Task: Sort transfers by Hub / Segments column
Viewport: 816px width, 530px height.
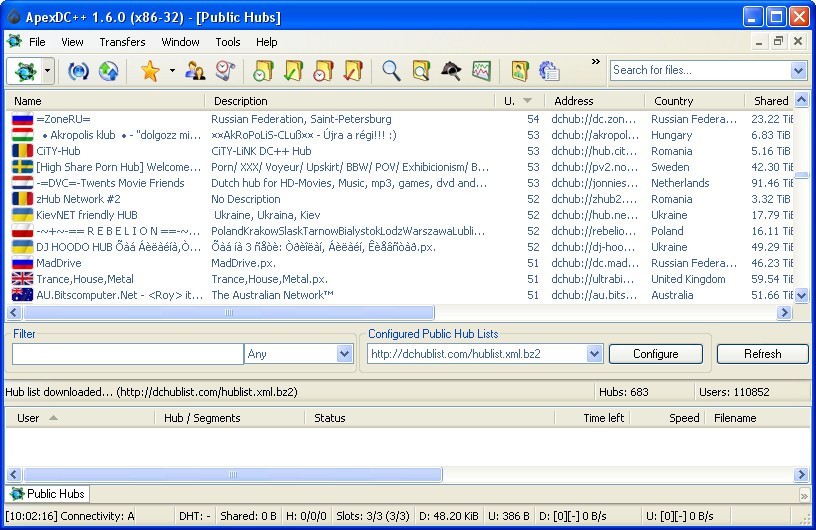Action: point(230,418)
